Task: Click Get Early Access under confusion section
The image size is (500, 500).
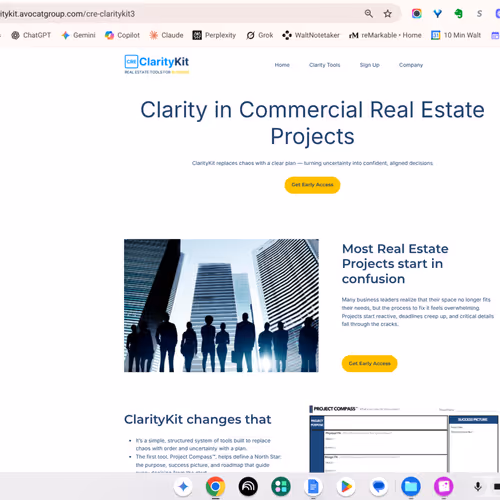Action: 369,363
